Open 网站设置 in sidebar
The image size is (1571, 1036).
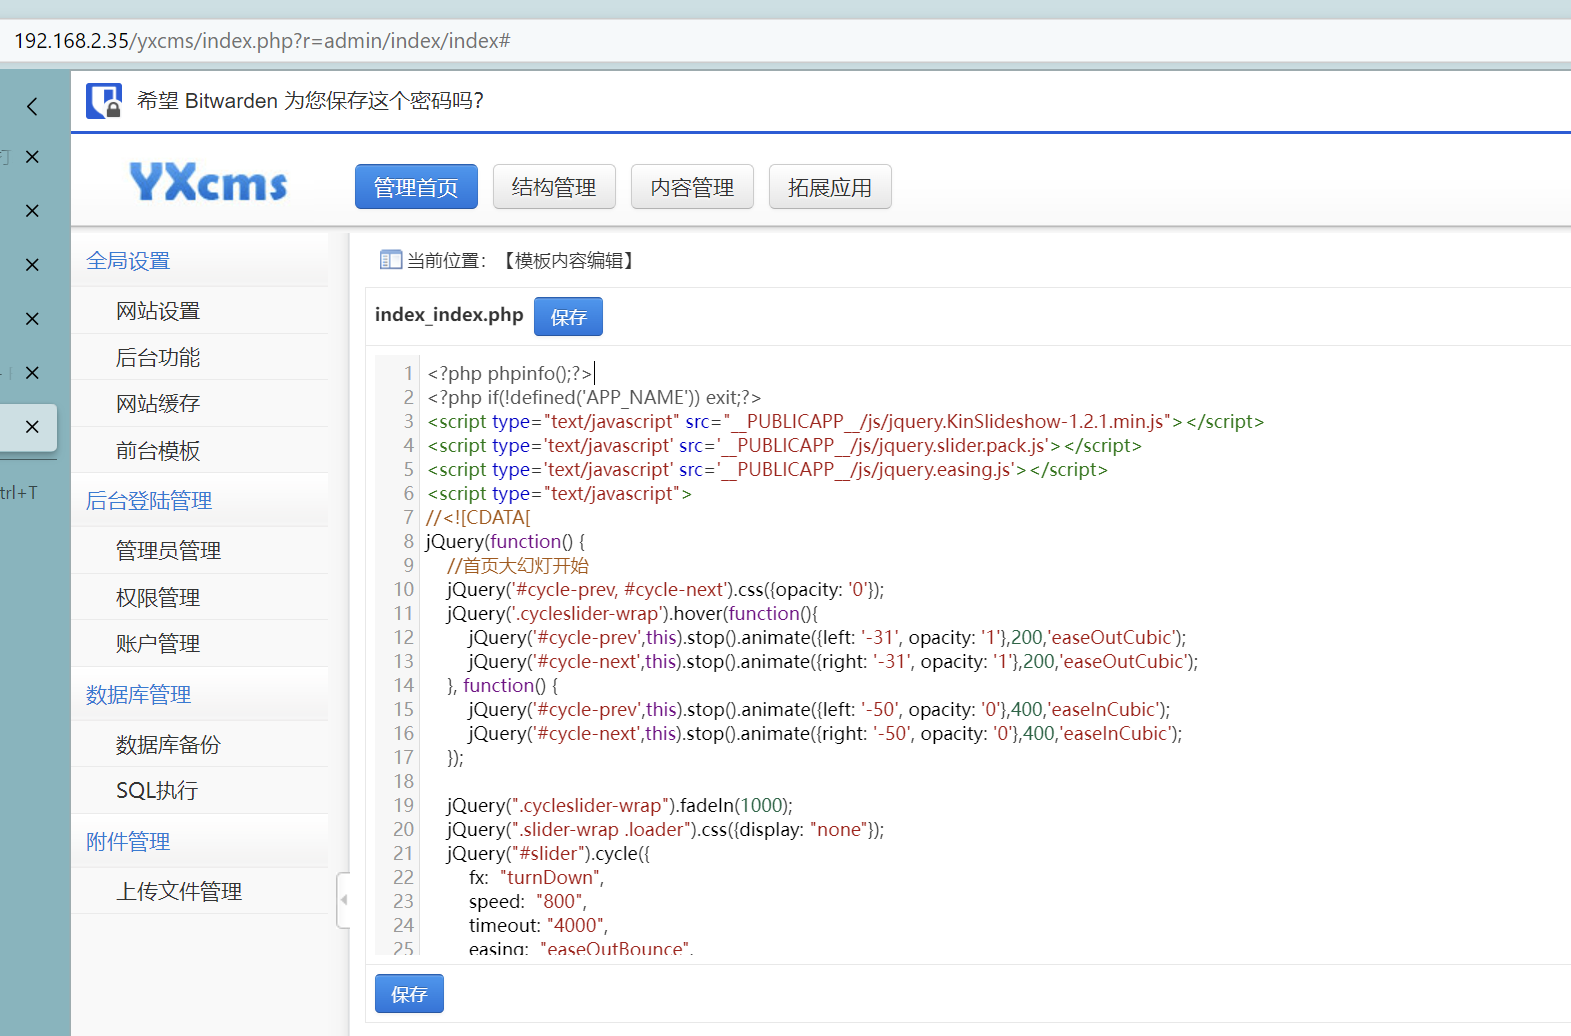(200, 311)
